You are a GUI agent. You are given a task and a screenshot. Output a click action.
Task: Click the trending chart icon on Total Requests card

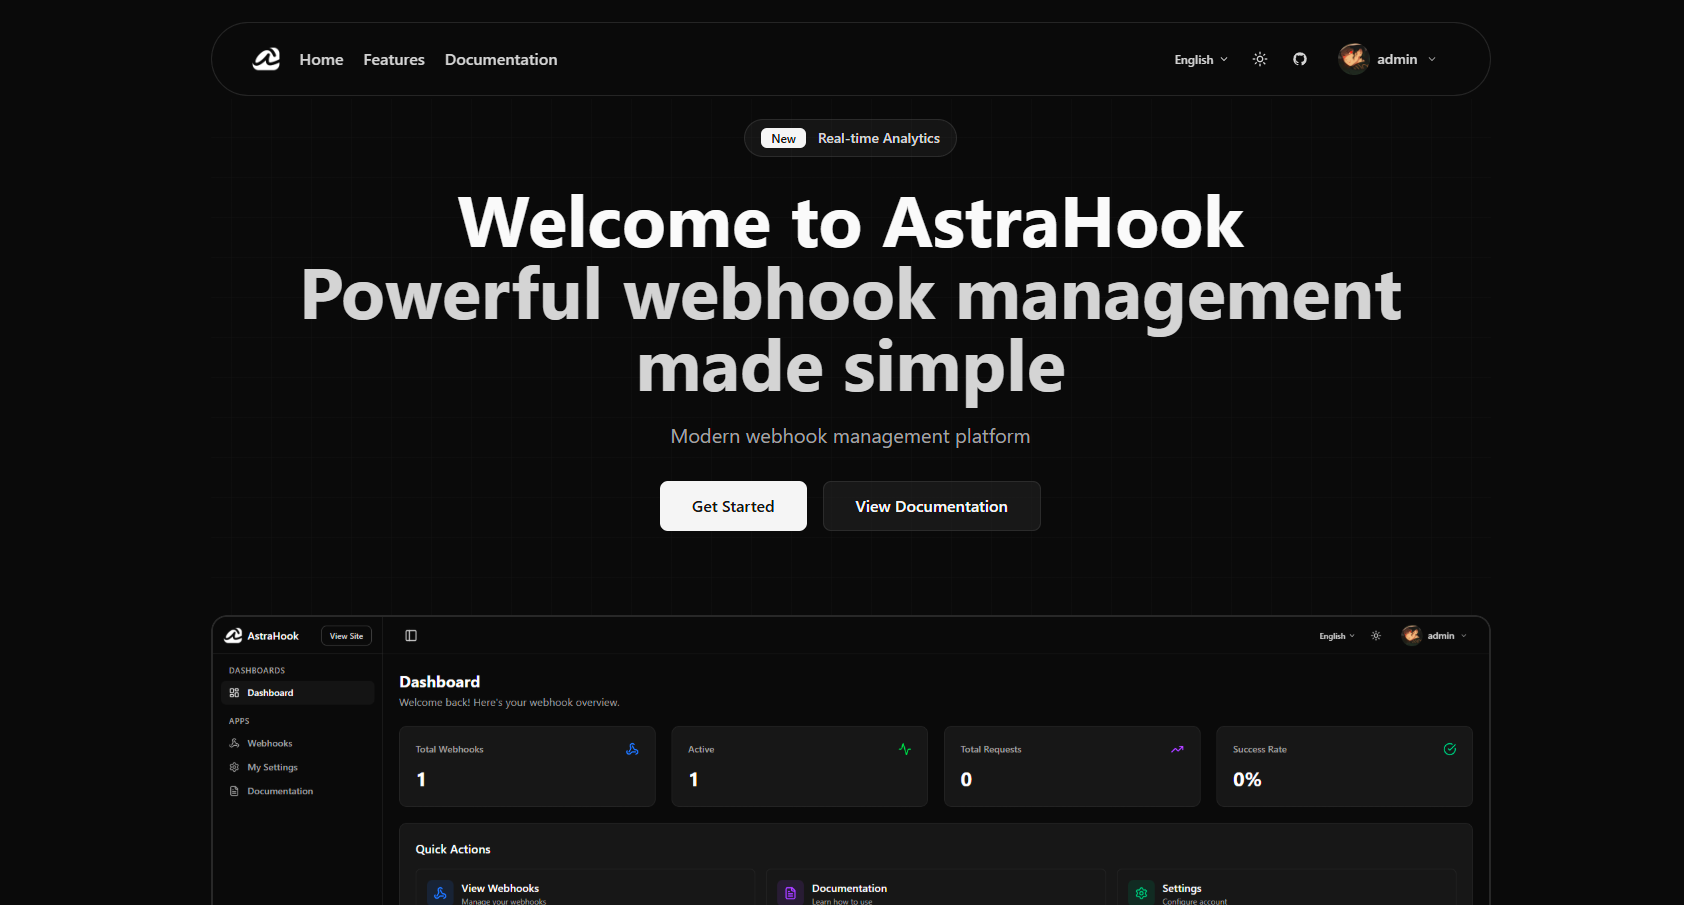[1177, 748]
